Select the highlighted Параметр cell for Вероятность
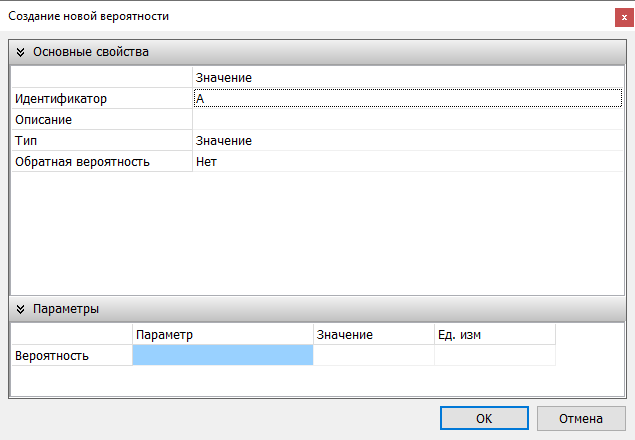Viewport: 635px width, 440px height. (222, 355)
